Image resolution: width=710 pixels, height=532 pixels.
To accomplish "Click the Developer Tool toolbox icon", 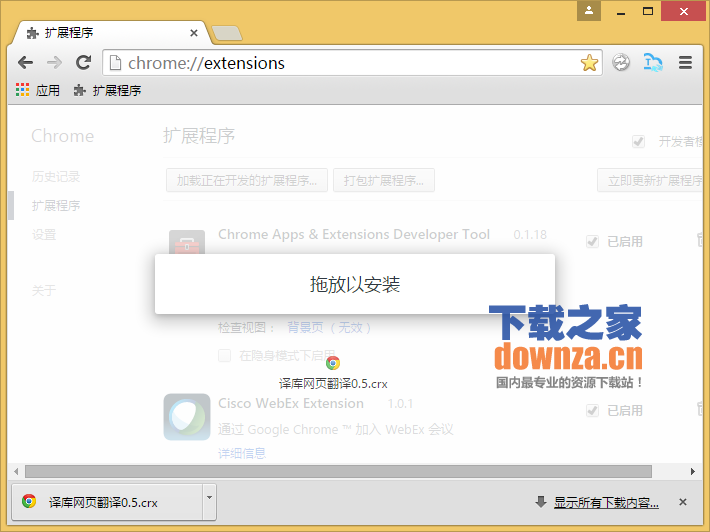I will [187, 242].
